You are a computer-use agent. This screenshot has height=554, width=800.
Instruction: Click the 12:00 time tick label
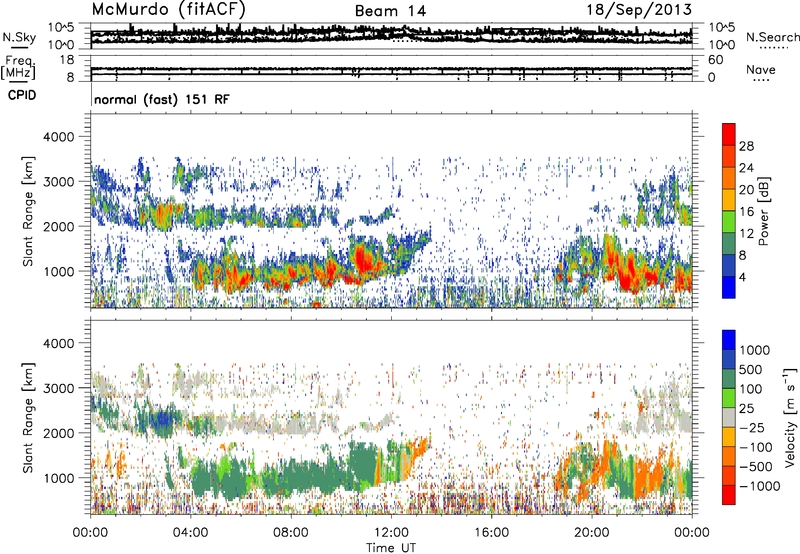point(391,533)
